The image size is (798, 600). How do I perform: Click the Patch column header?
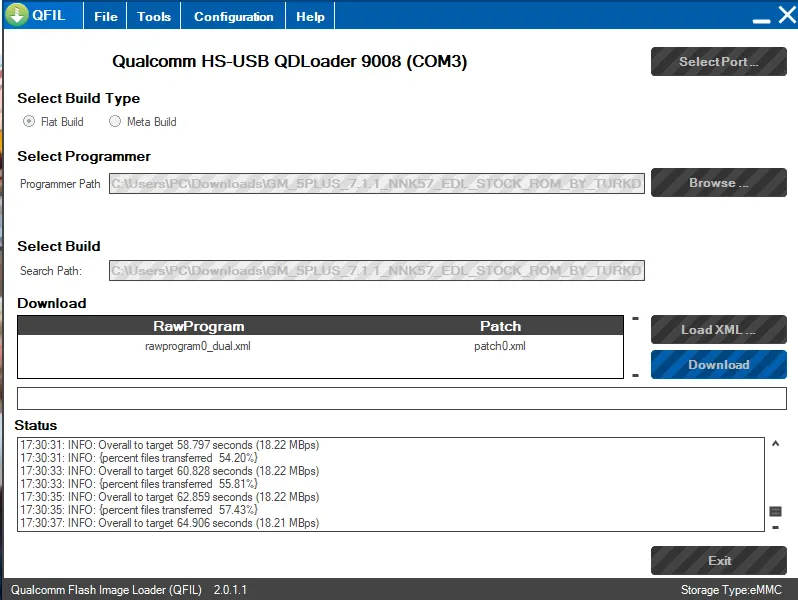(x=500, y=326)
